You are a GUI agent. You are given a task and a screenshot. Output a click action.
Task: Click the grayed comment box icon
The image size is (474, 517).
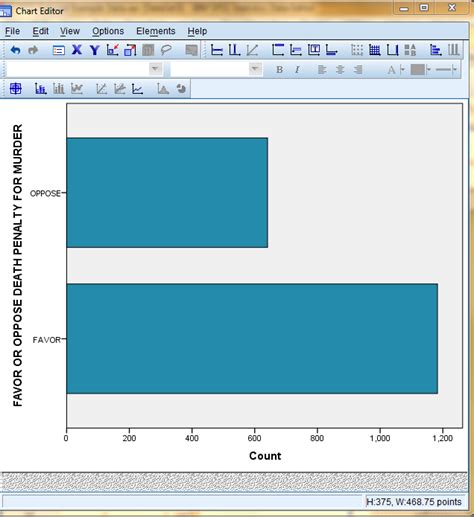pos(191,50)
